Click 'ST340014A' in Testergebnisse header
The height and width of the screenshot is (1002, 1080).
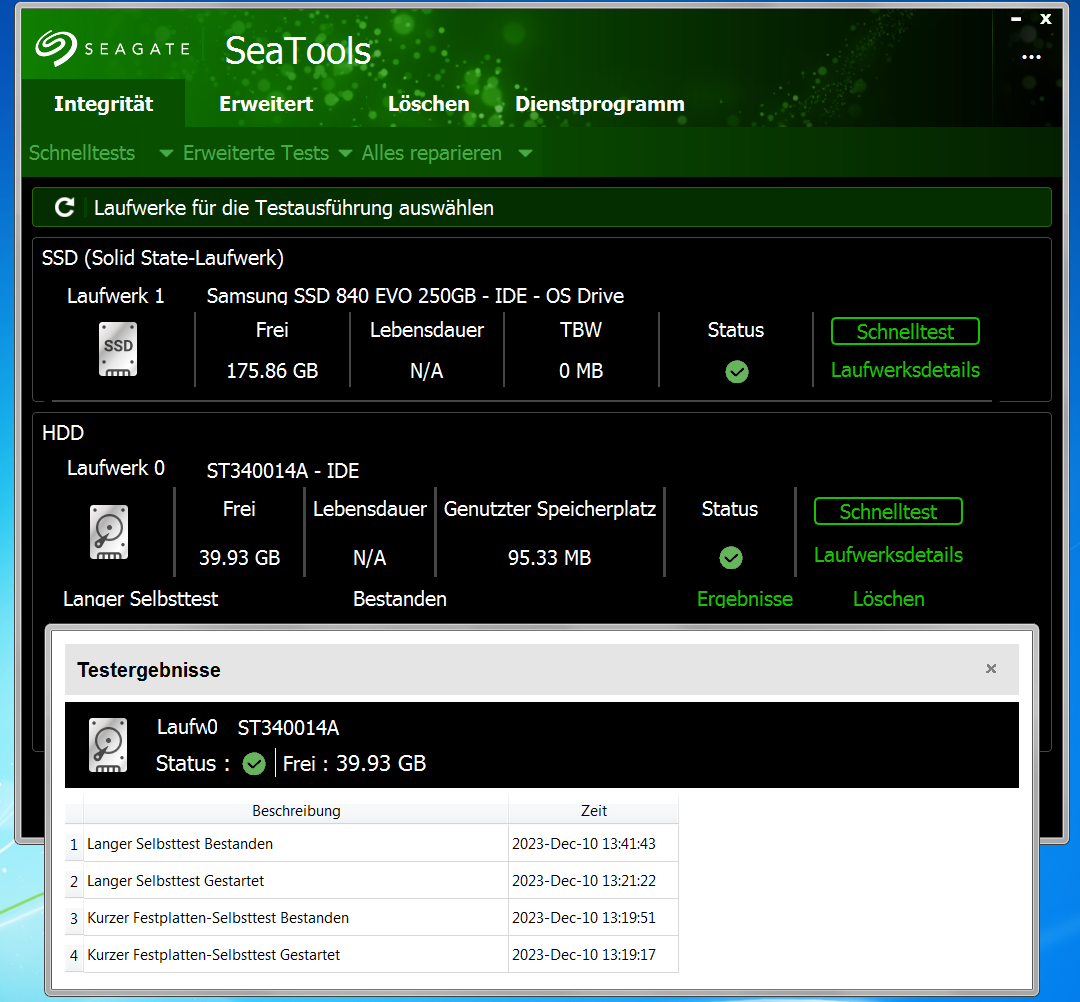click(x=288, y=727)
